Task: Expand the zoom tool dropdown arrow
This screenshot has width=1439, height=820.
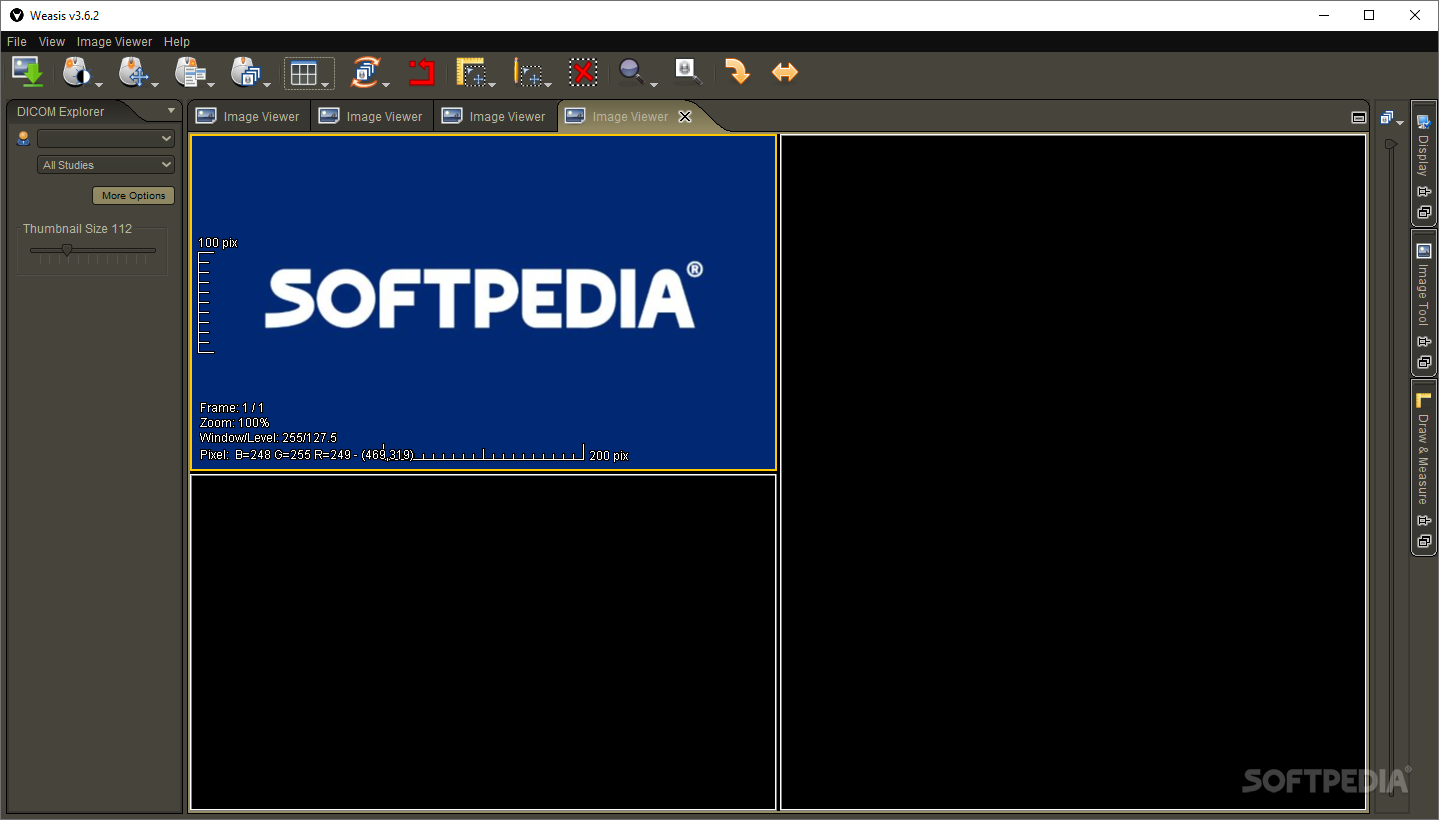Action: [653, 84]
